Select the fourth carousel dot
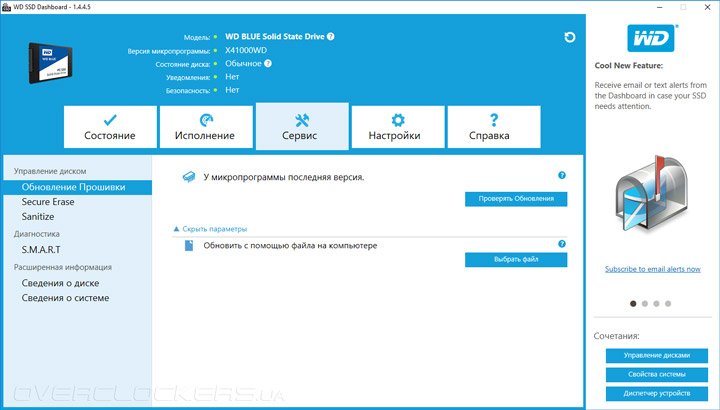 coord(668,303)
